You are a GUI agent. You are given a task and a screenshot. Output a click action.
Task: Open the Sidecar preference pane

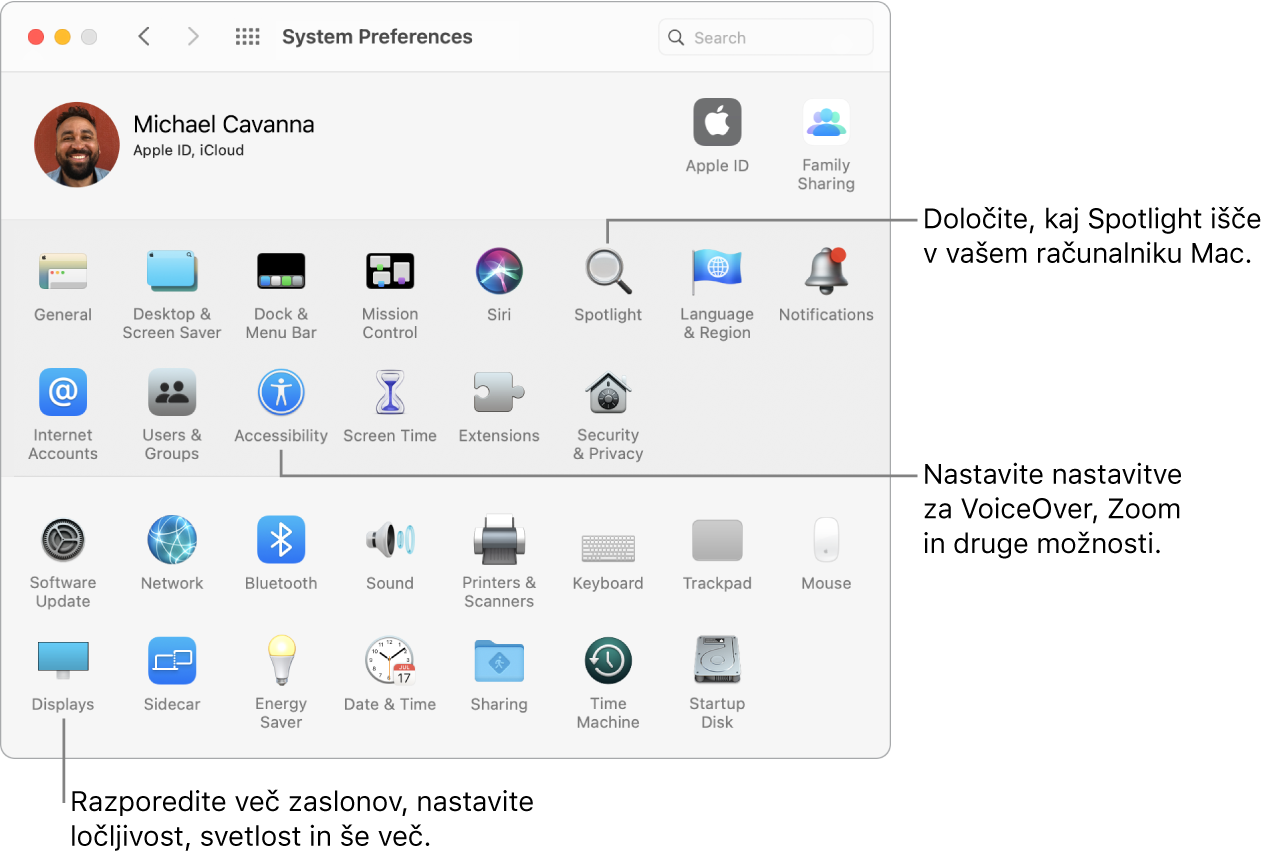coord(172,661)
